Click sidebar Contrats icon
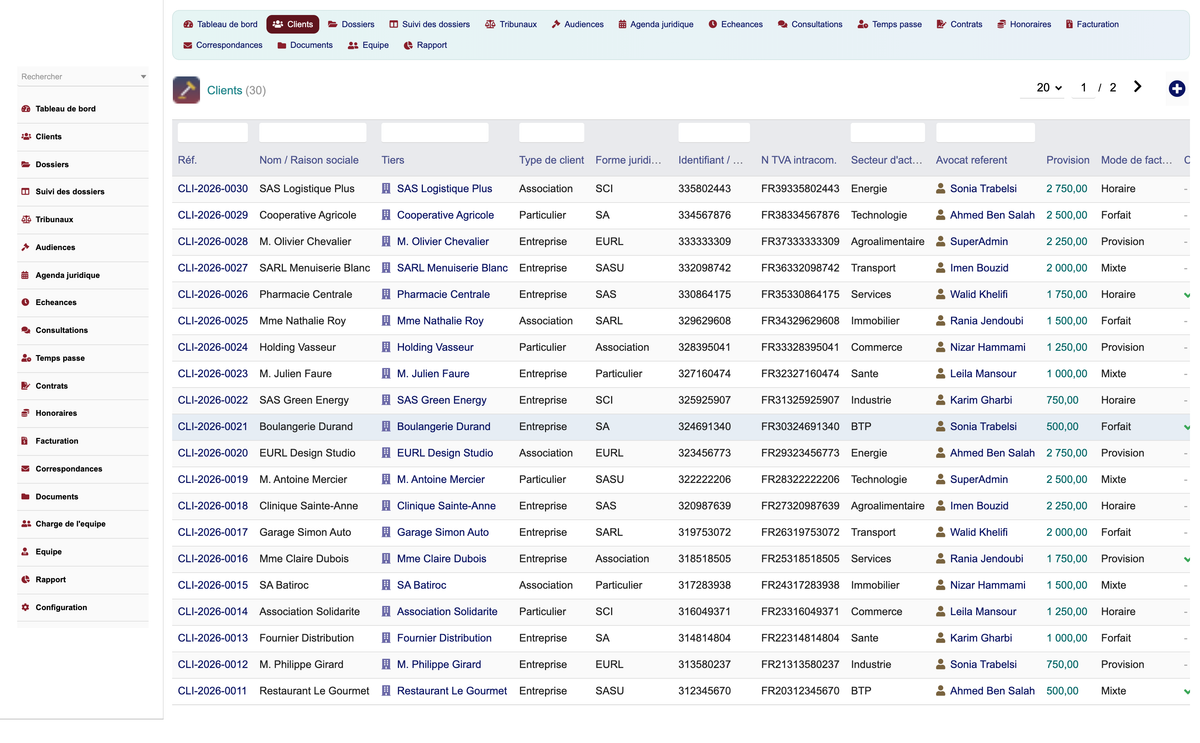This screenshot has height=743, width=1200. [x=26, y=386]
